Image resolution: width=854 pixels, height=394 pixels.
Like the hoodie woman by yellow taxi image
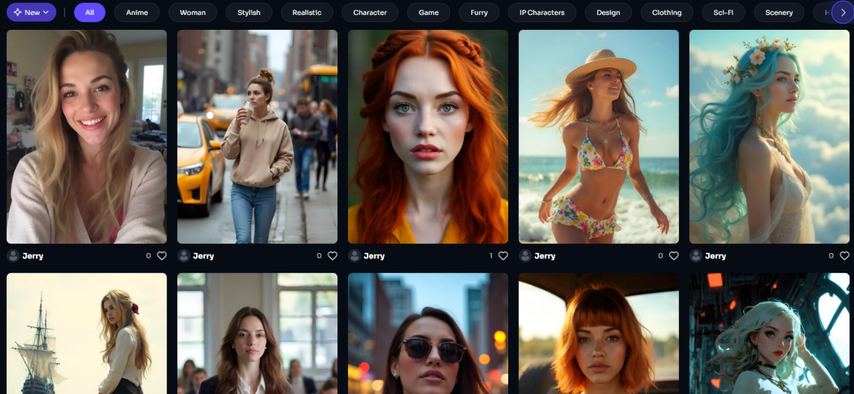click(332, 256)
